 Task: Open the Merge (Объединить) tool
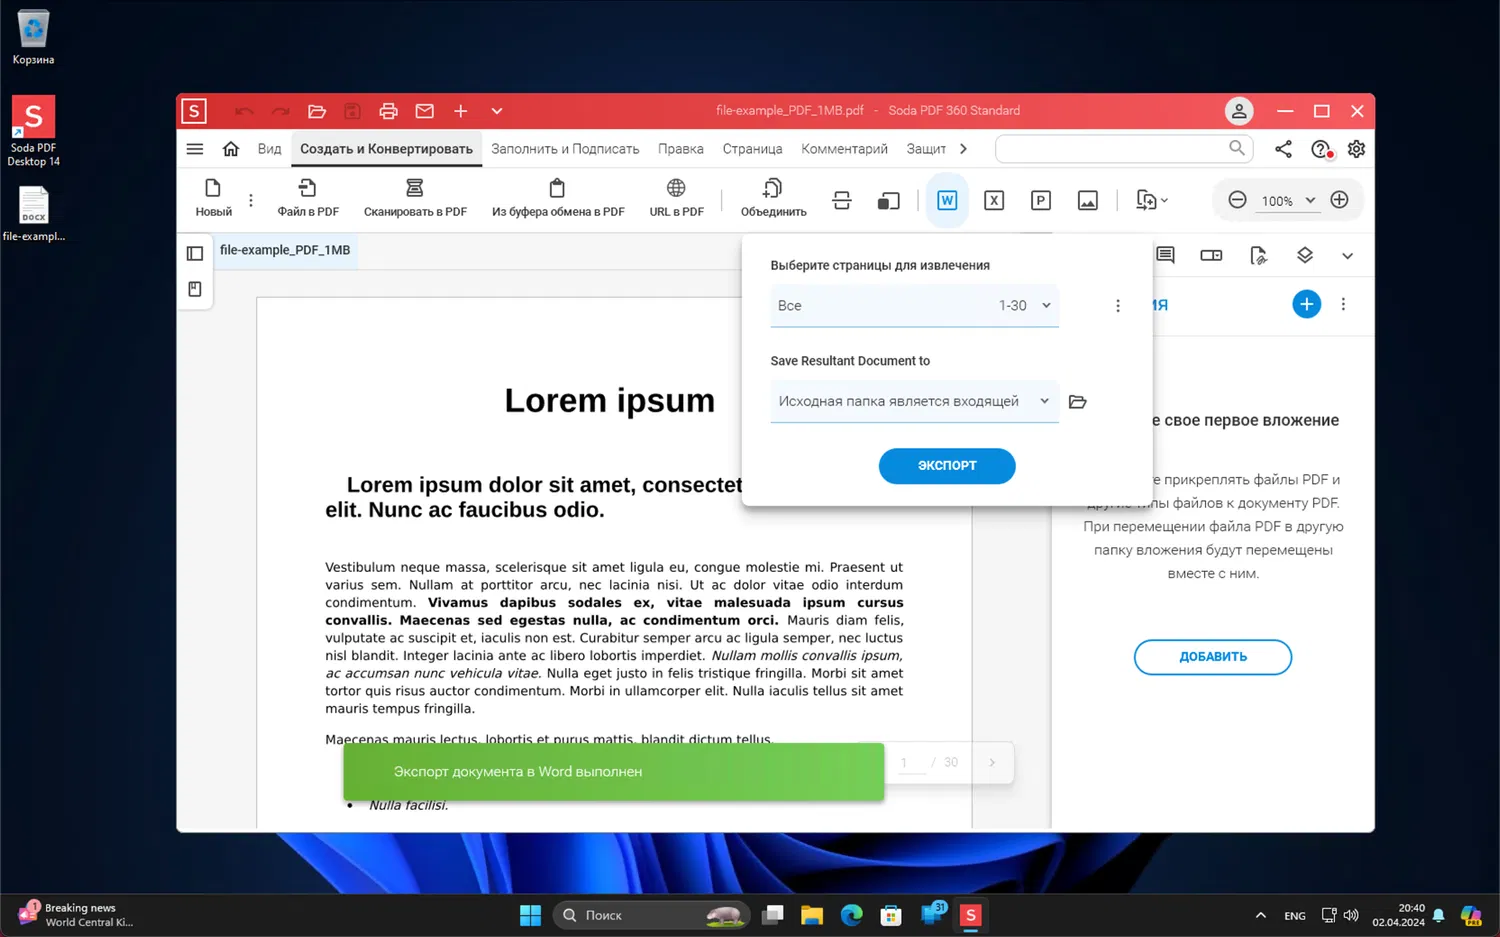pyautogui.click(x=773, y=197)
